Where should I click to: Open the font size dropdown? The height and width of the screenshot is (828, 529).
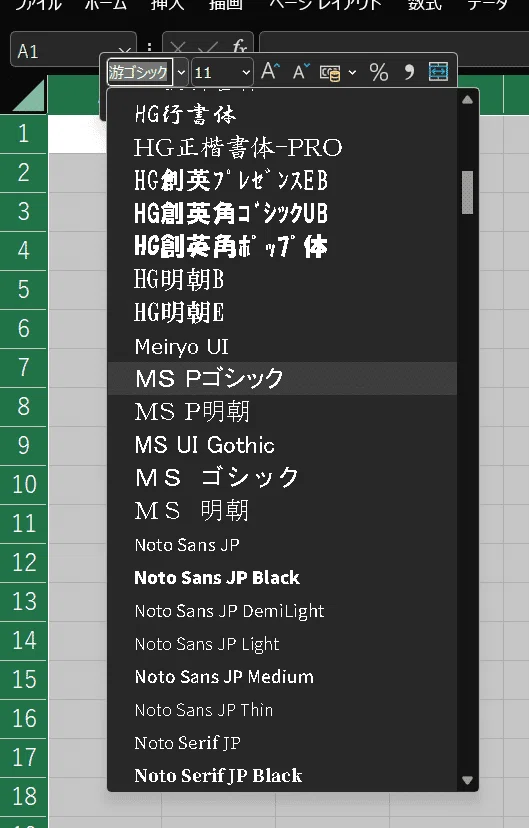point(246,72)
